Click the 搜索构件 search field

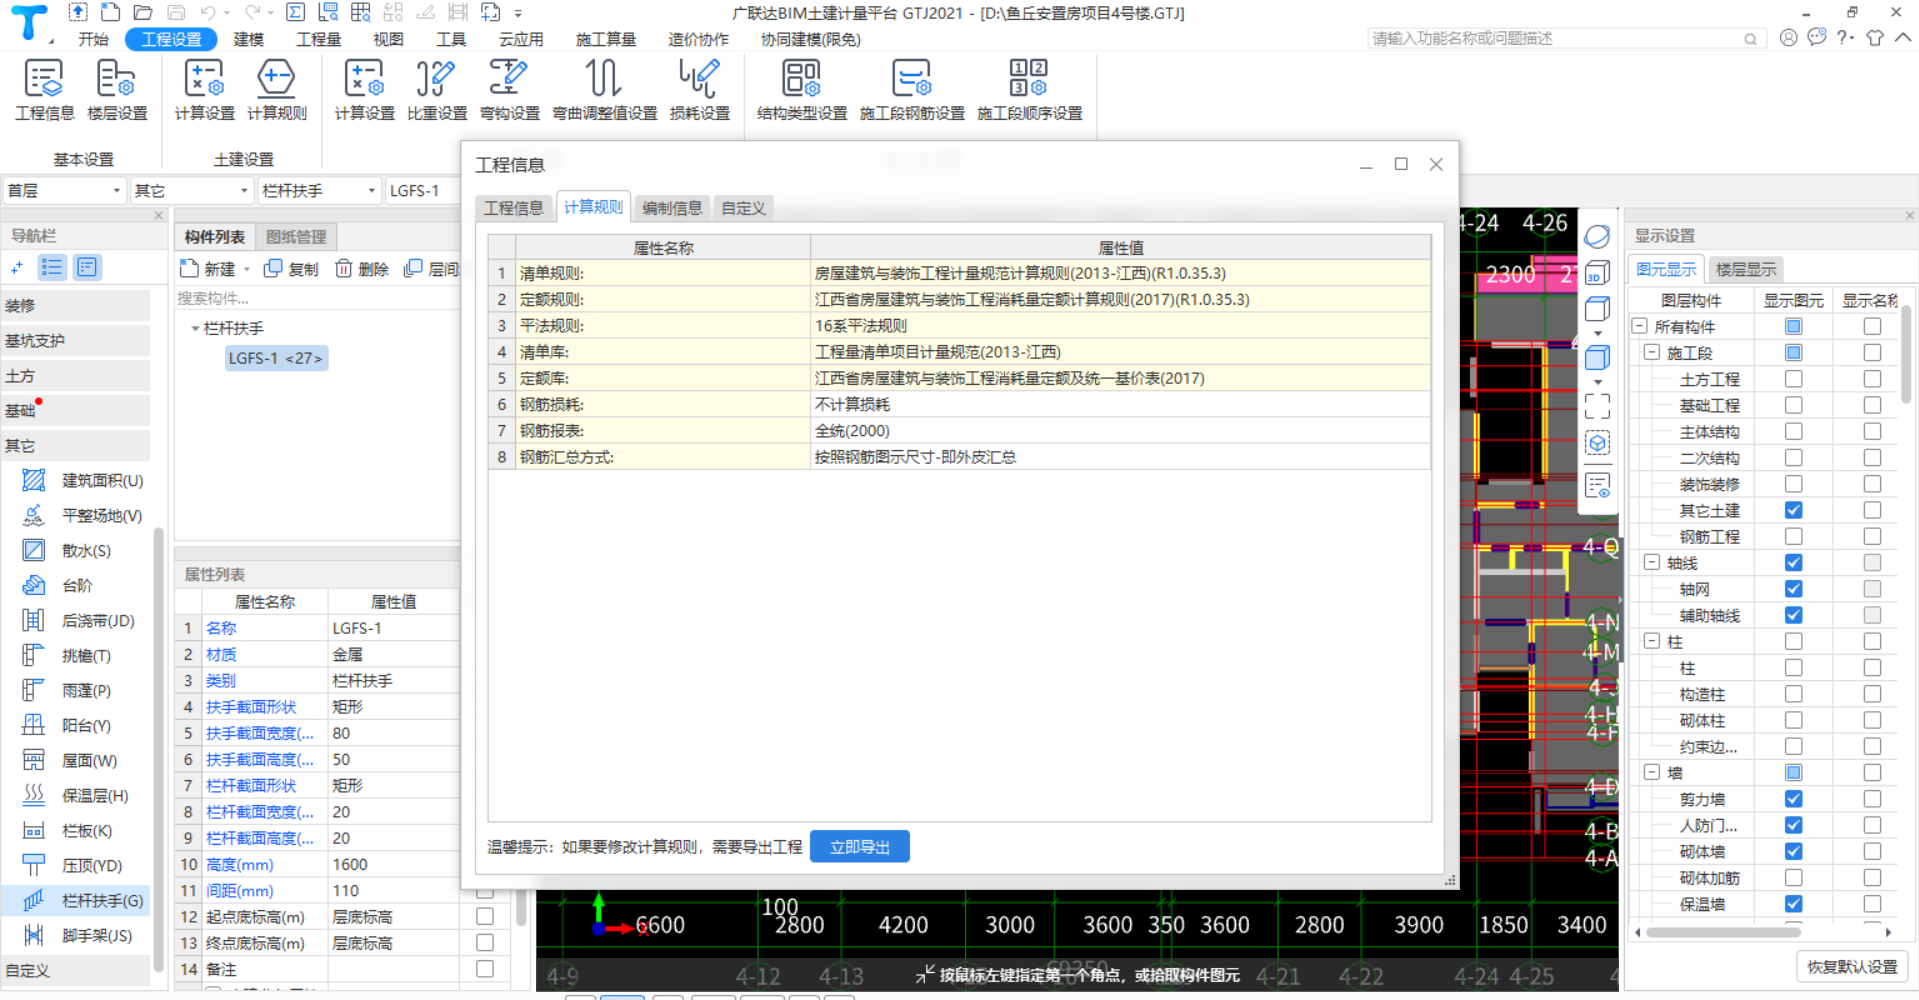317,299
